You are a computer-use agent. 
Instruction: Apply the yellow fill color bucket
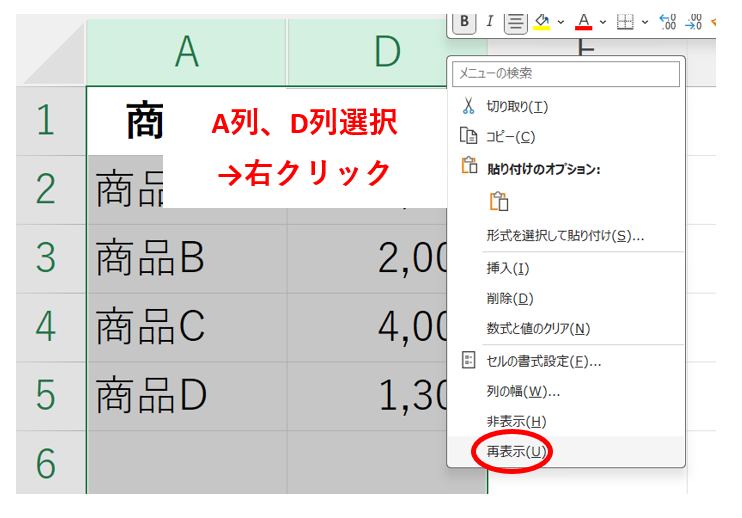(x=543, y=21)
